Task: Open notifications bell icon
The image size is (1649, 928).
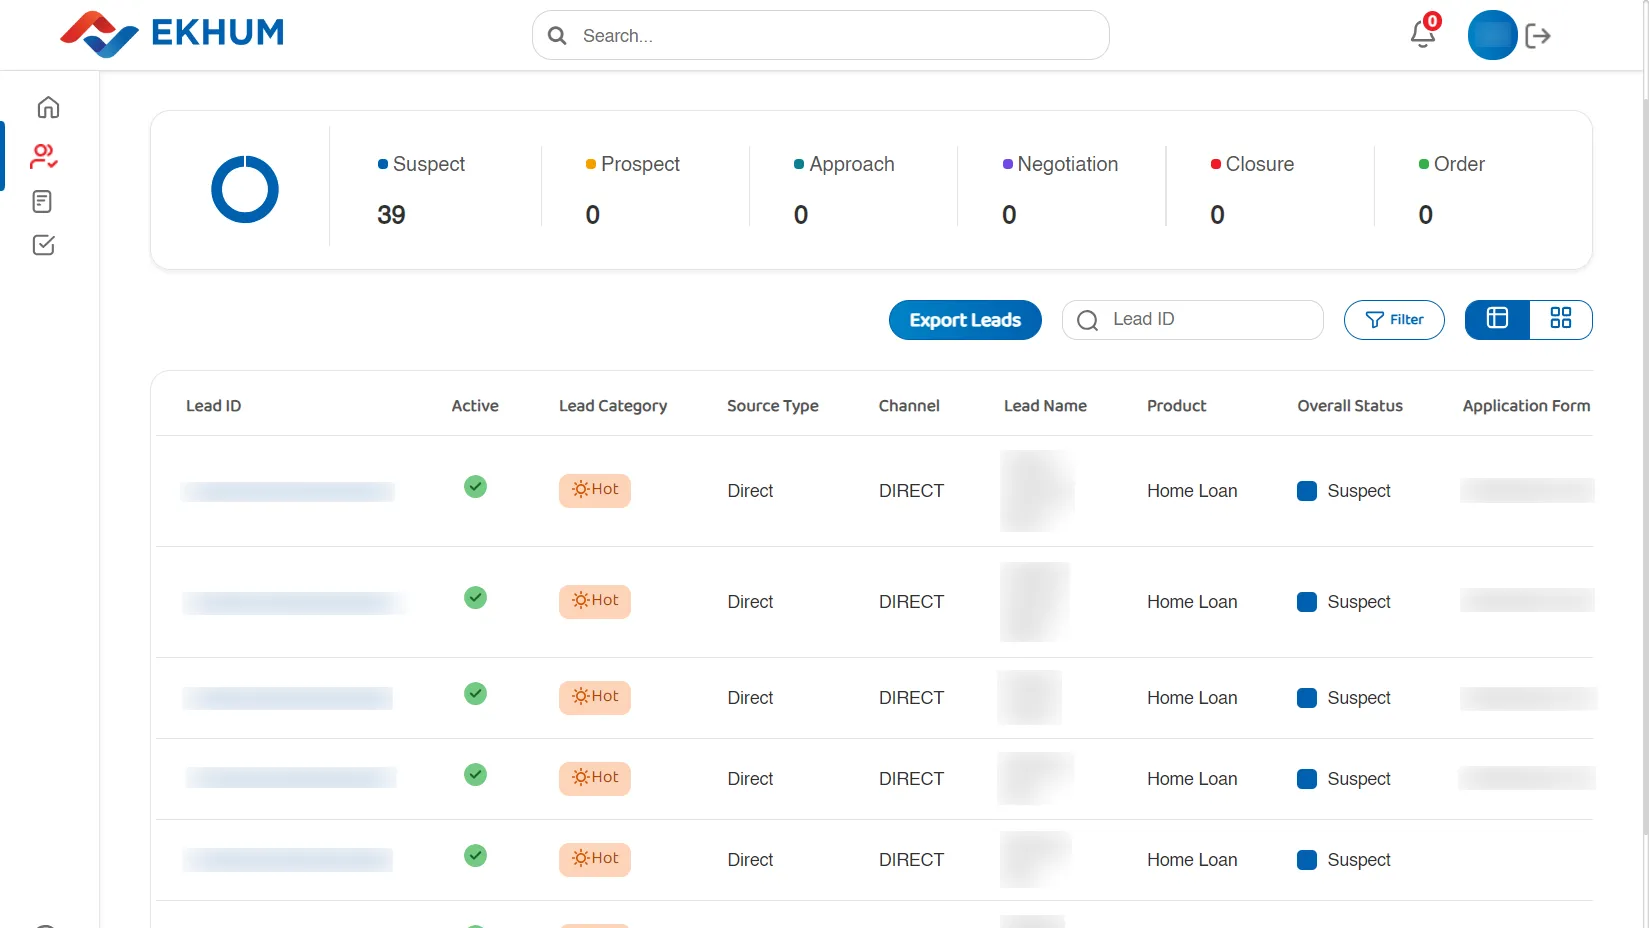Action: tap(1423, 33)
